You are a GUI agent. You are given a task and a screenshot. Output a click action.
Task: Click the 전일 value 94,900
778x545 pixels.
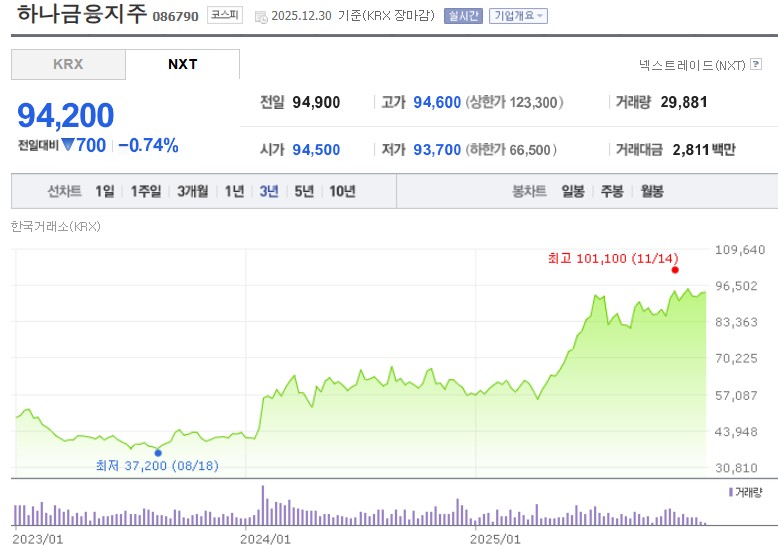(316, 102)
